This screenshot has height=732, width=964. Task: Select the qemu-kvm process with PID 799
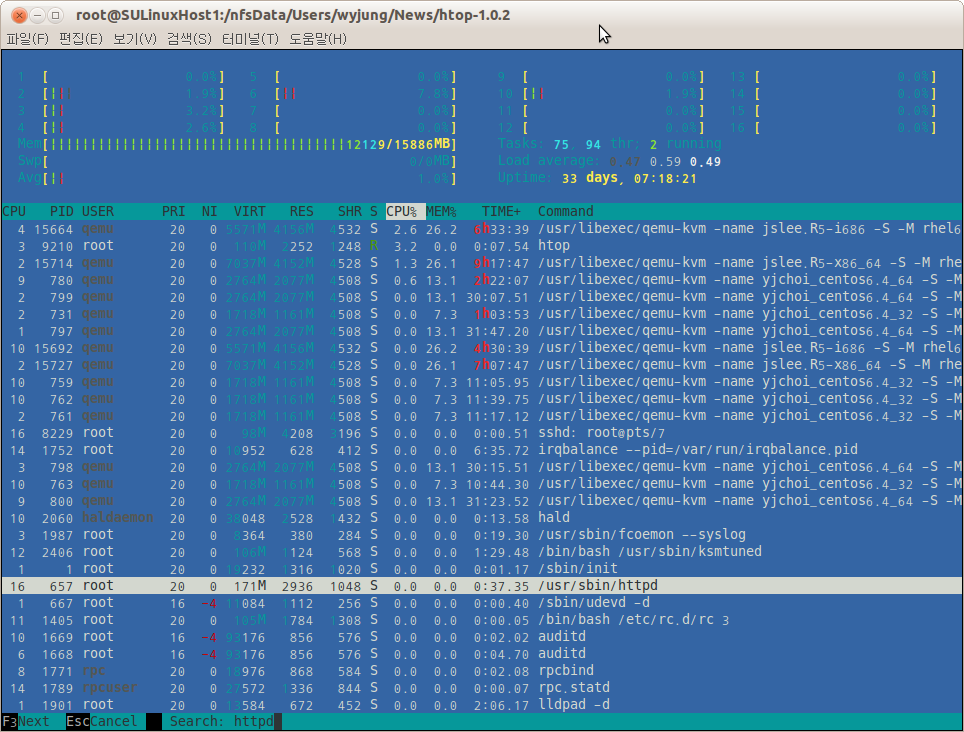tap(482, 297)
